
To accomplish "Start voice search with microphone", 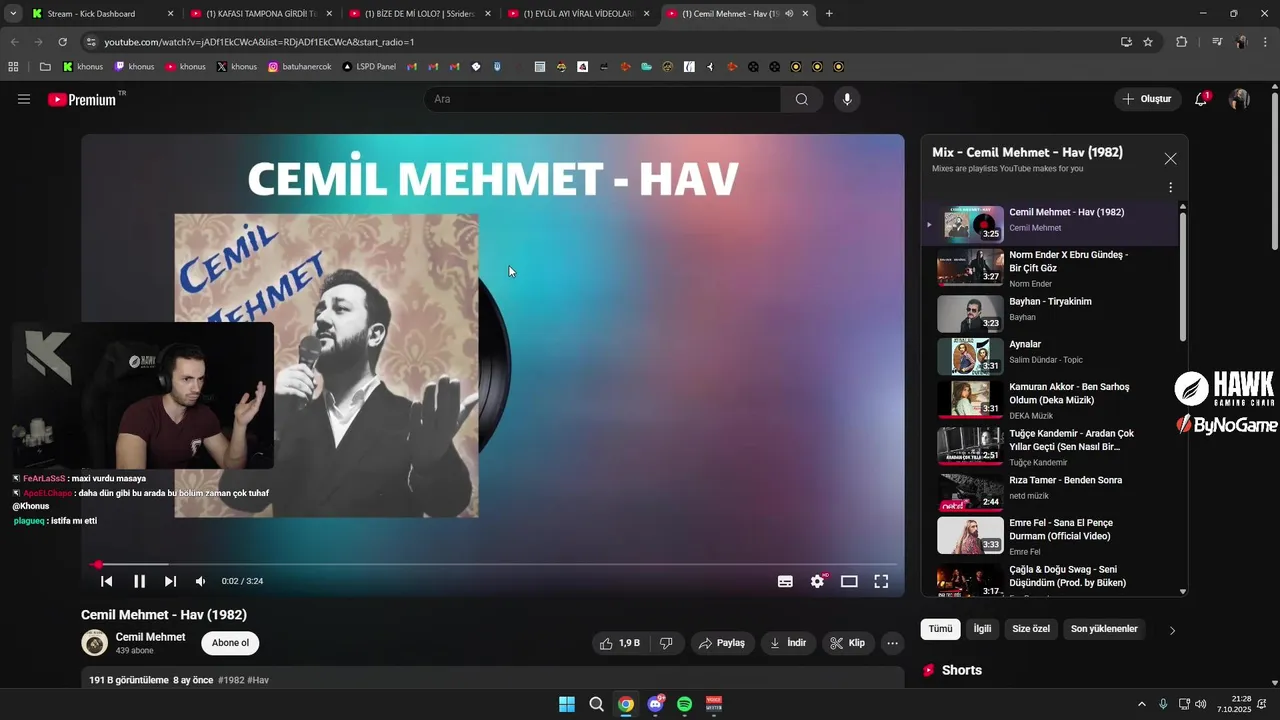I will (847, 99).
